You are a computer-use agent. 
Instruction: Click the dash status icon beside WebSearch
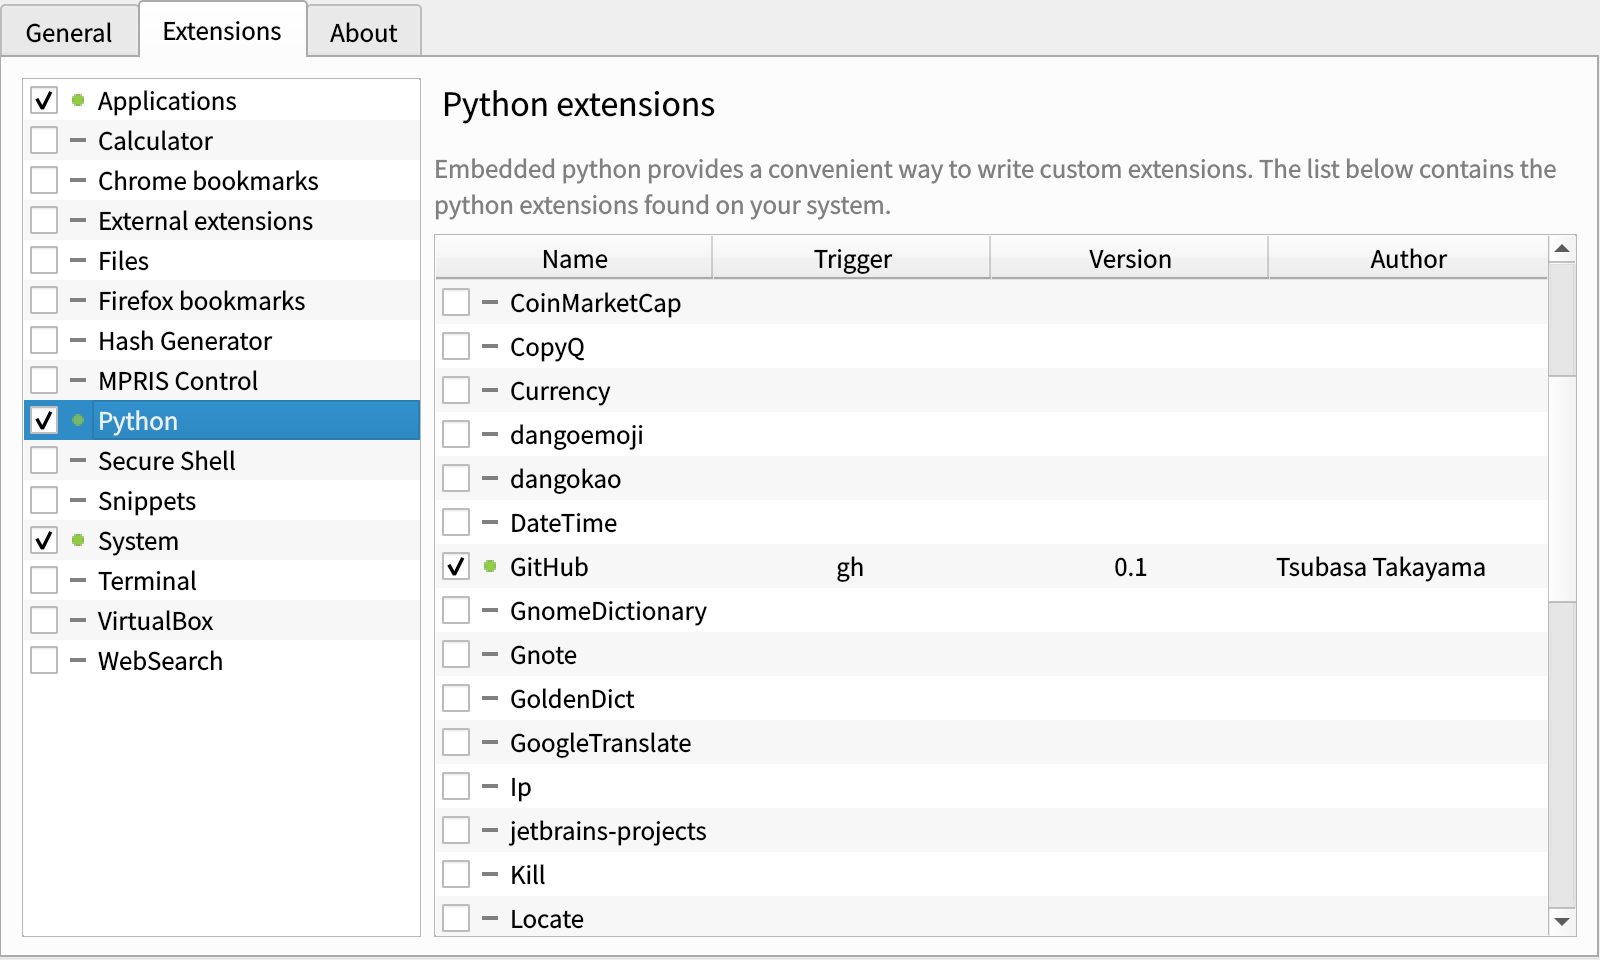point(78,660)
